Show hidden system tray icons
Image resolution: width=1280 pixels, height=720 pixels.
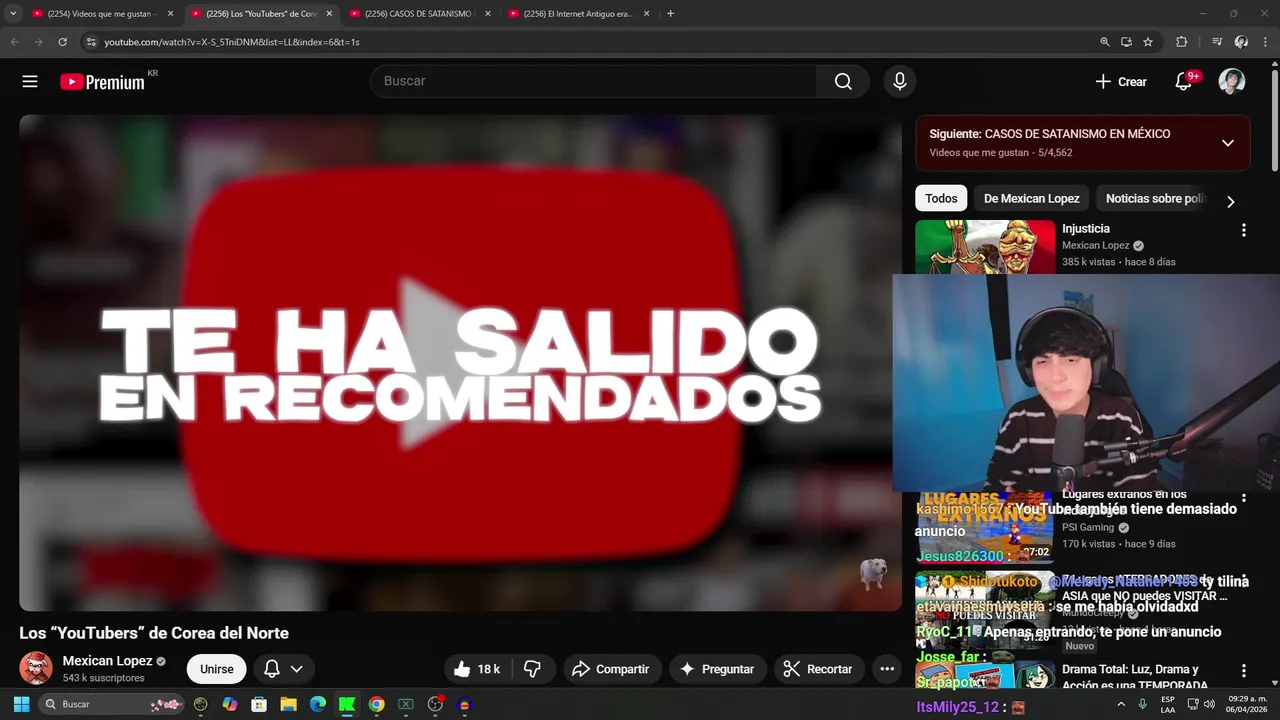tap(1121, 704)
